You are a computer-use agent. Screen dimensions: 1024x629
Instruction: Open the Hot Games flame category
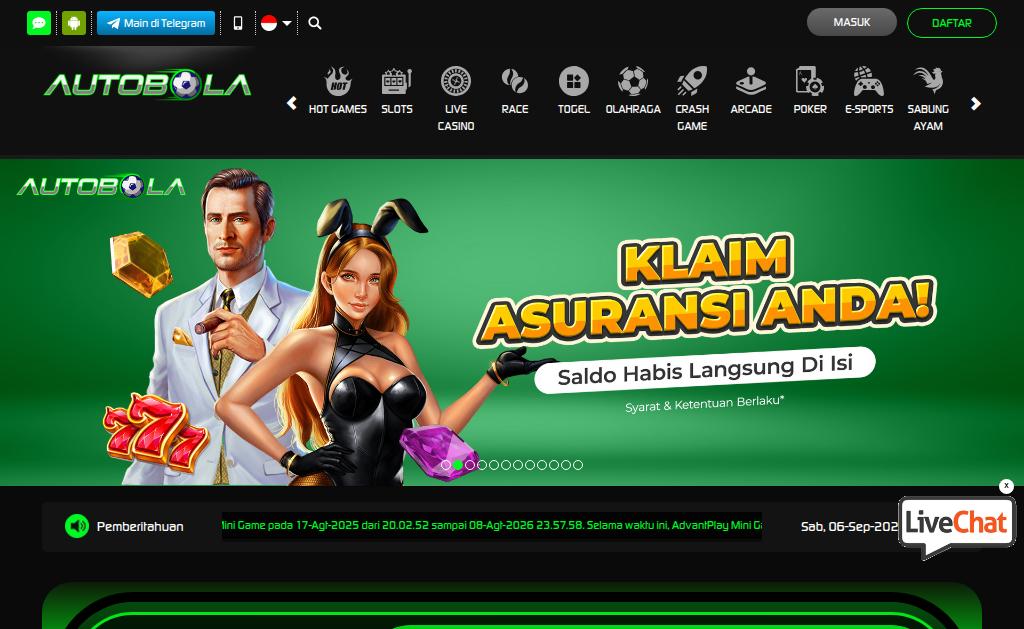point(338,91)
